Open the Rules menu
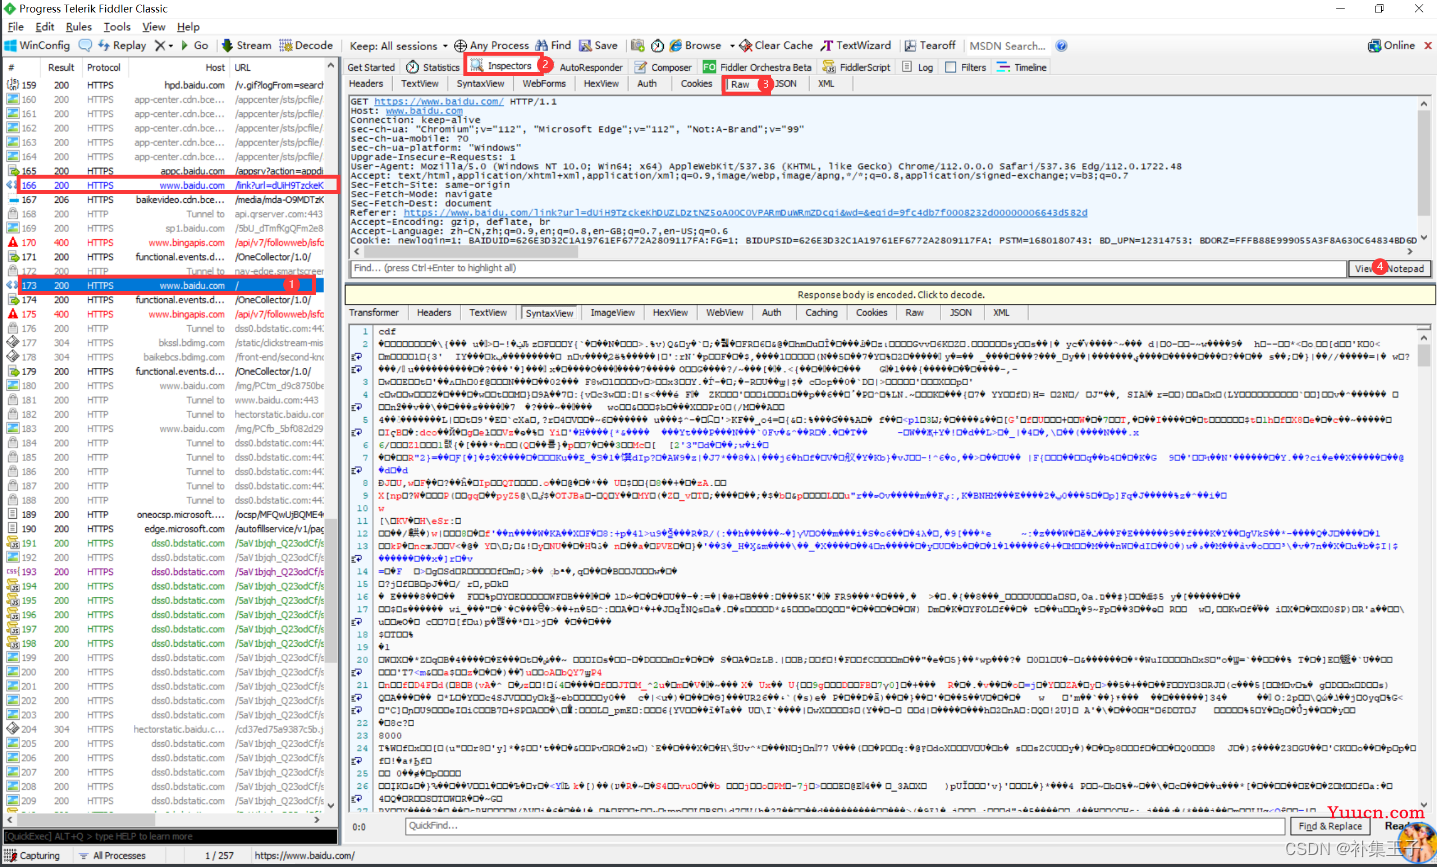 click(79, 27)
